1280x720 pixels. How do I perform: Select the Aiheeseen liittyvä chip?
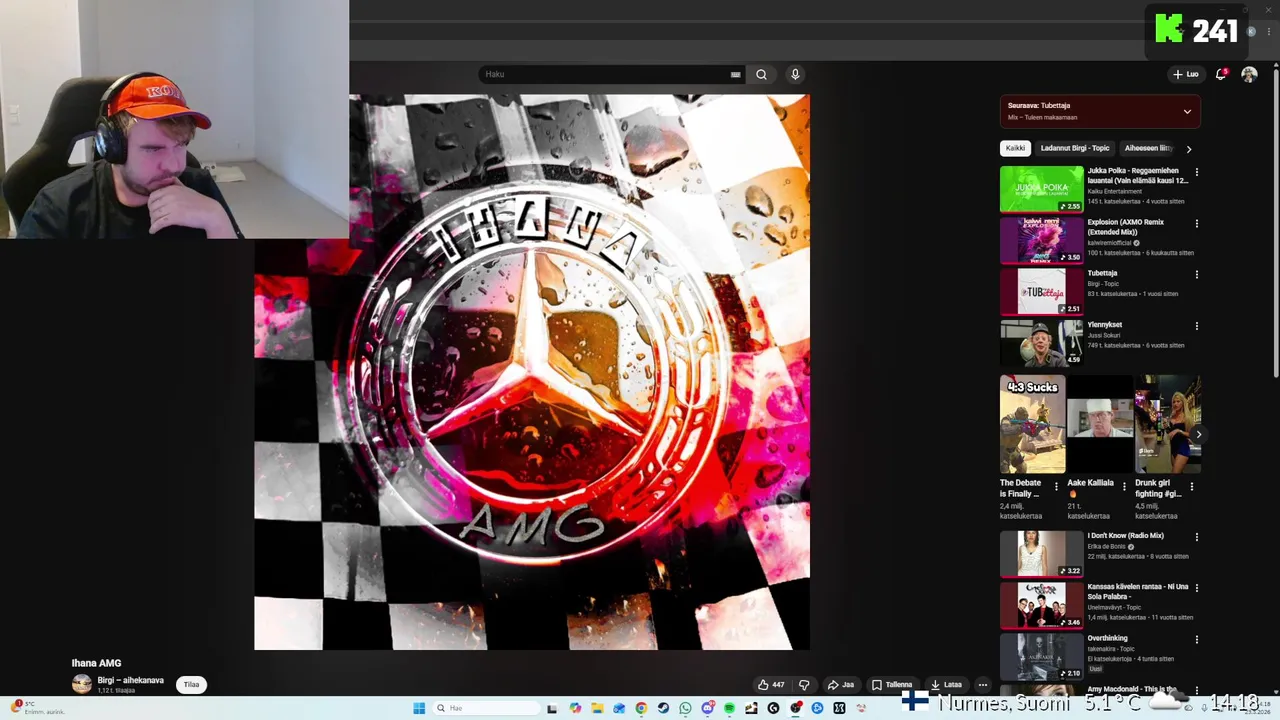tap(1148, 148)
